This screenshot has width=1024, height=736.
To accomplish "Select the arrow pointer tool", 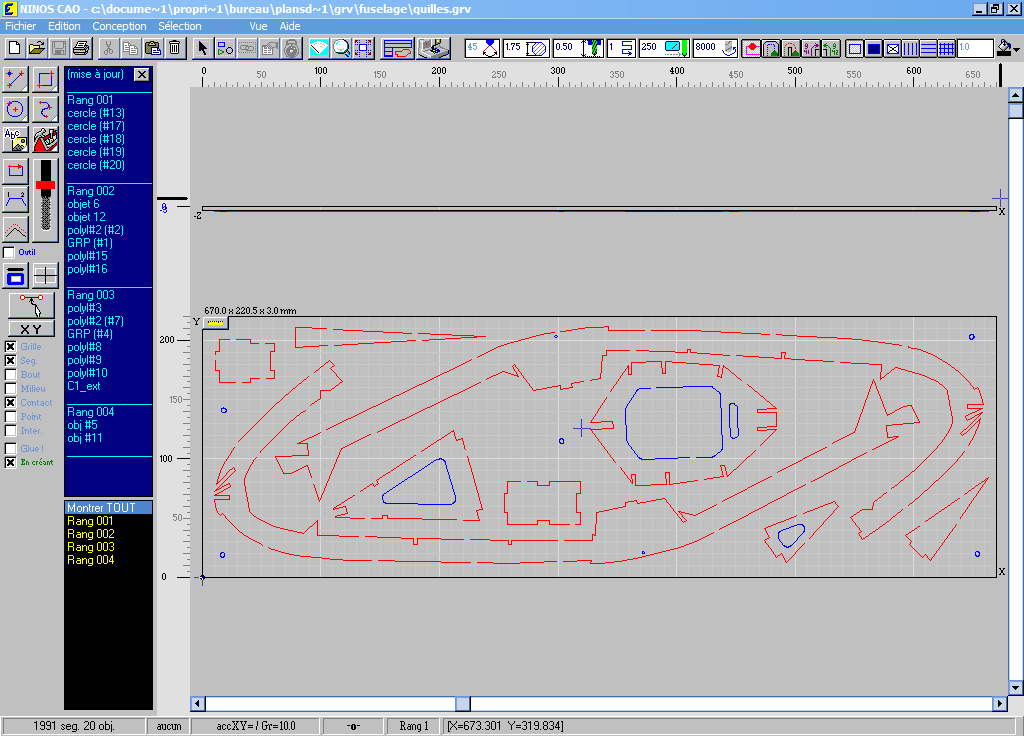I will coord(201,47).
